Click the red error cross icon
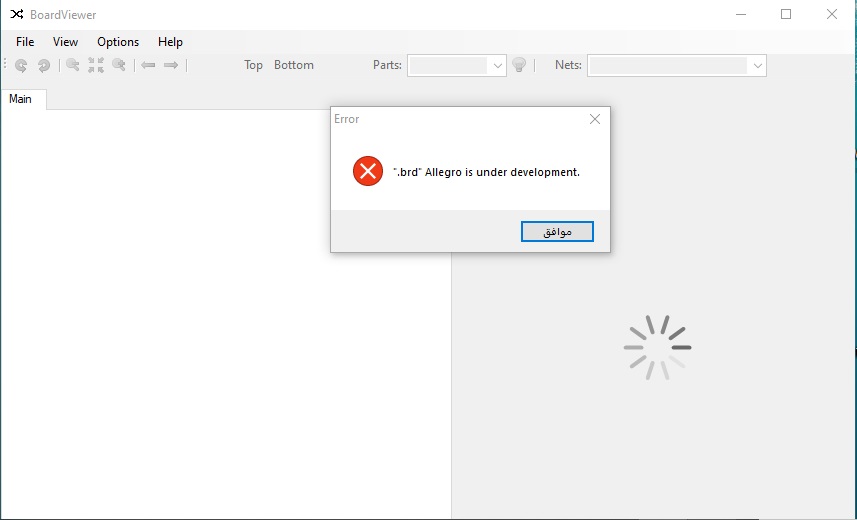The image size is (857, 520). [x=368, y=171]
